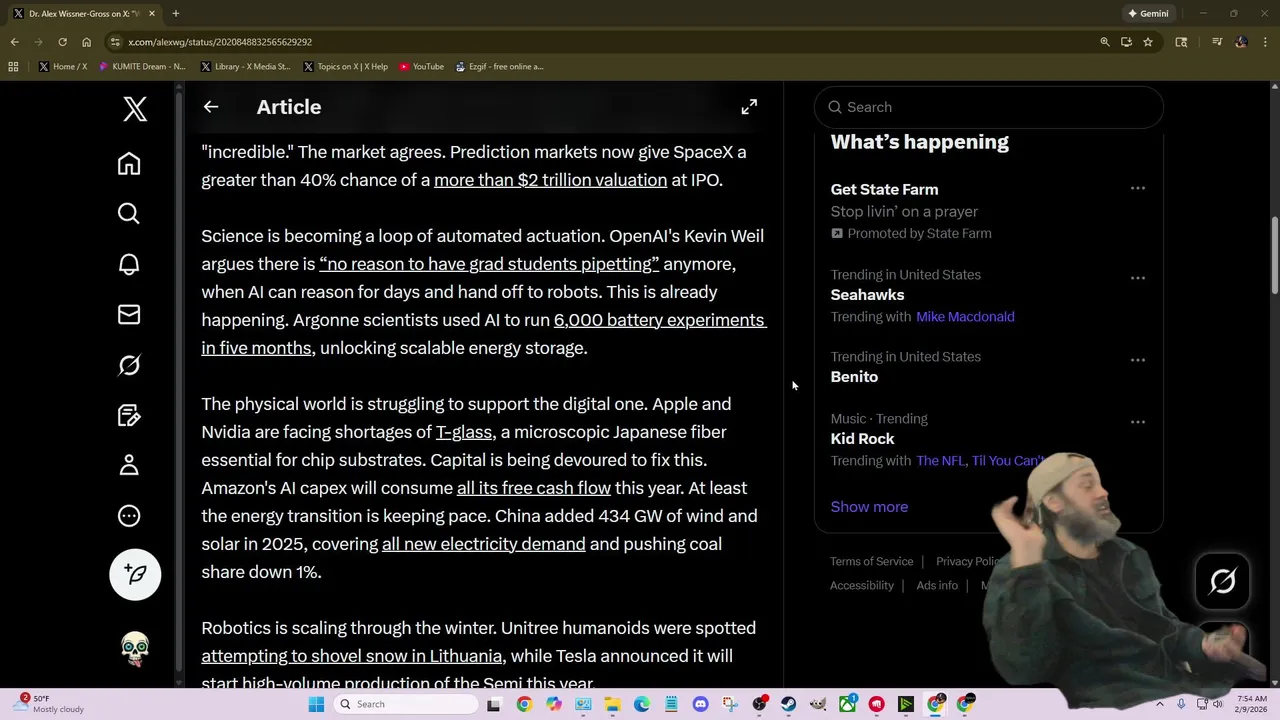Click the page vertical scrollbar thumb
This screenshot has height=720, width=1280.
[x=1274, y=255]
